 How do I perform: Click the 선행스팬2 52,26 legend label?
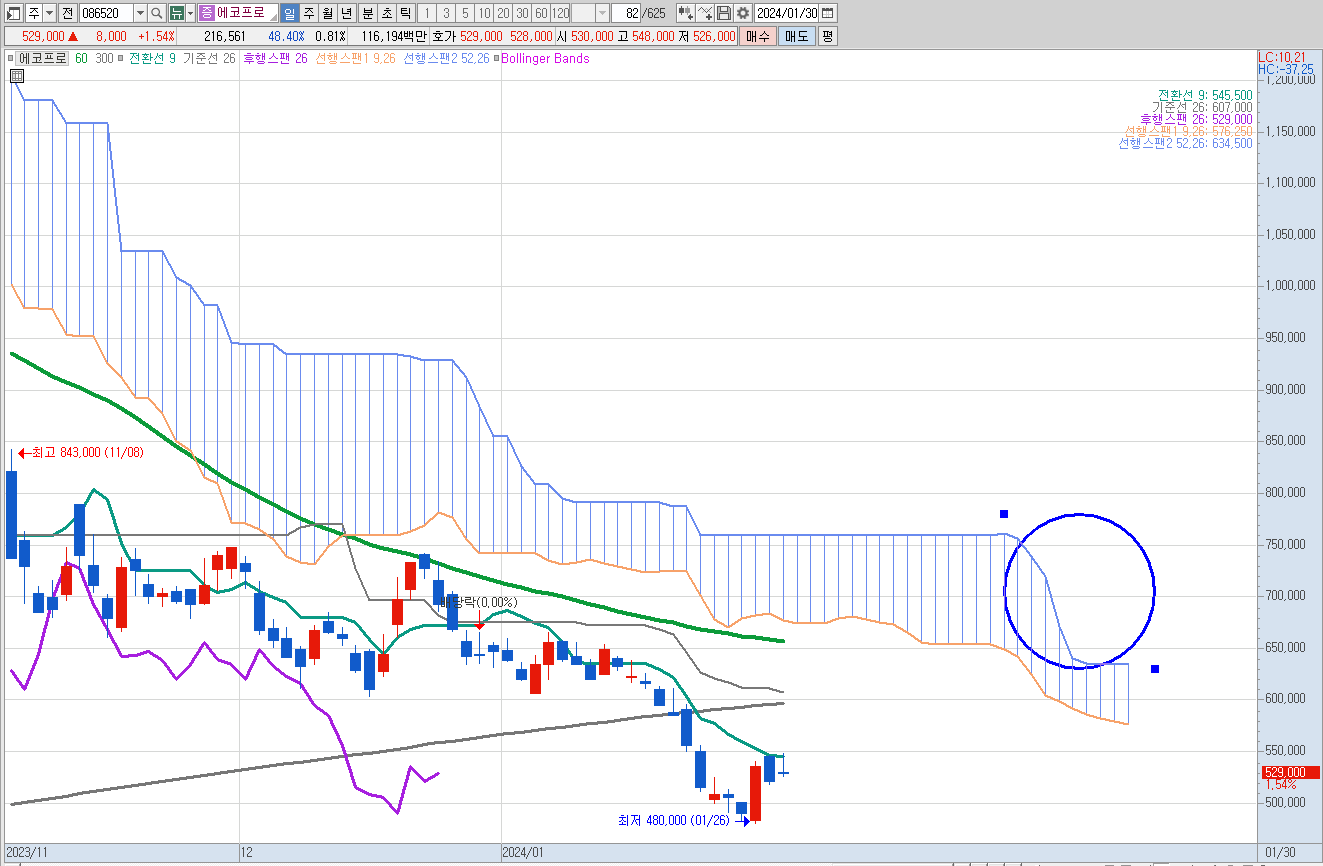tap(446, 59)
